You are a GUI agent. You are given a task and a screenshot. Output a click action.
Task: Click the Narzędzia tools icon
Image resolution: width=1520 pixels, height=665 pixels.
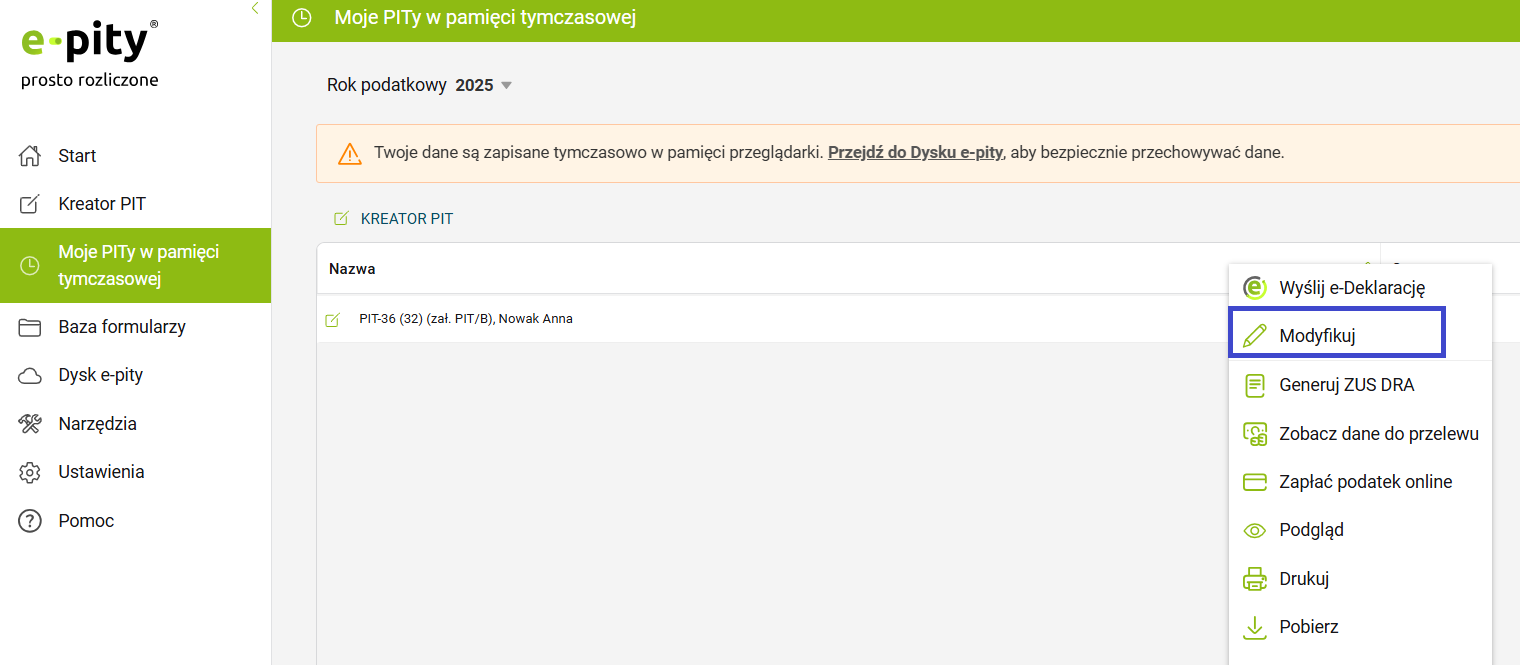point(30,424)
